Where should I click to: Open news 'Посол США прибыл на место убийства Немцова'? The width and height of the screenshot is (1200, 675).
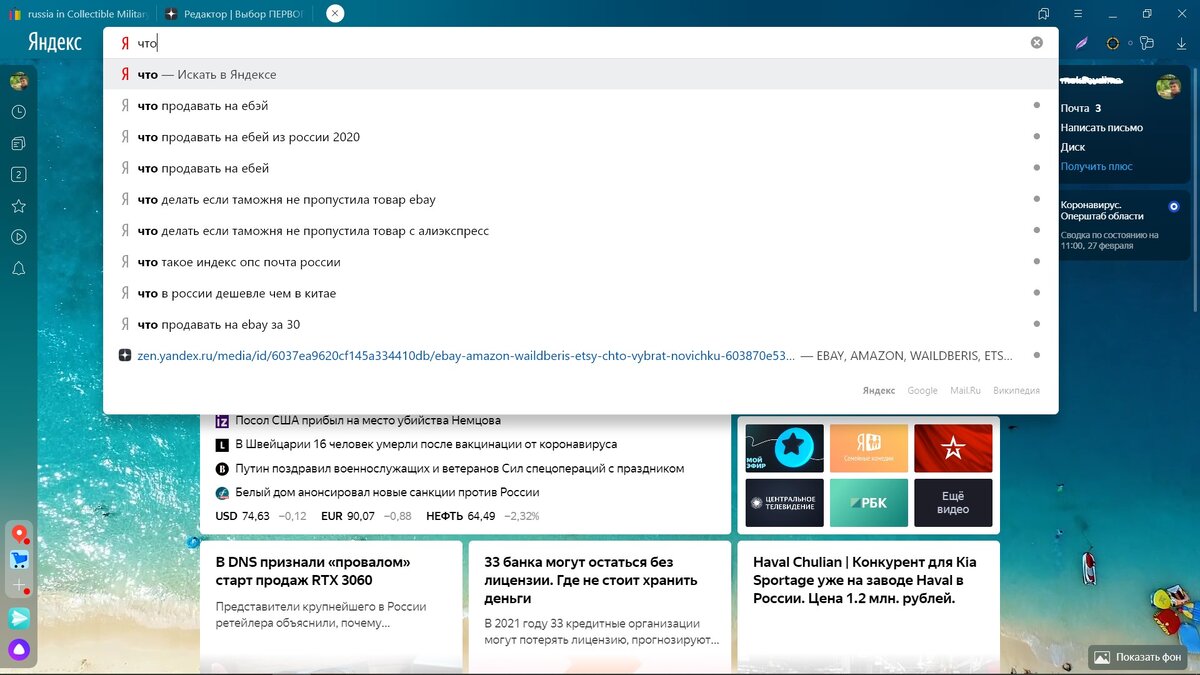pyautogui.click(x=367, y=421)
